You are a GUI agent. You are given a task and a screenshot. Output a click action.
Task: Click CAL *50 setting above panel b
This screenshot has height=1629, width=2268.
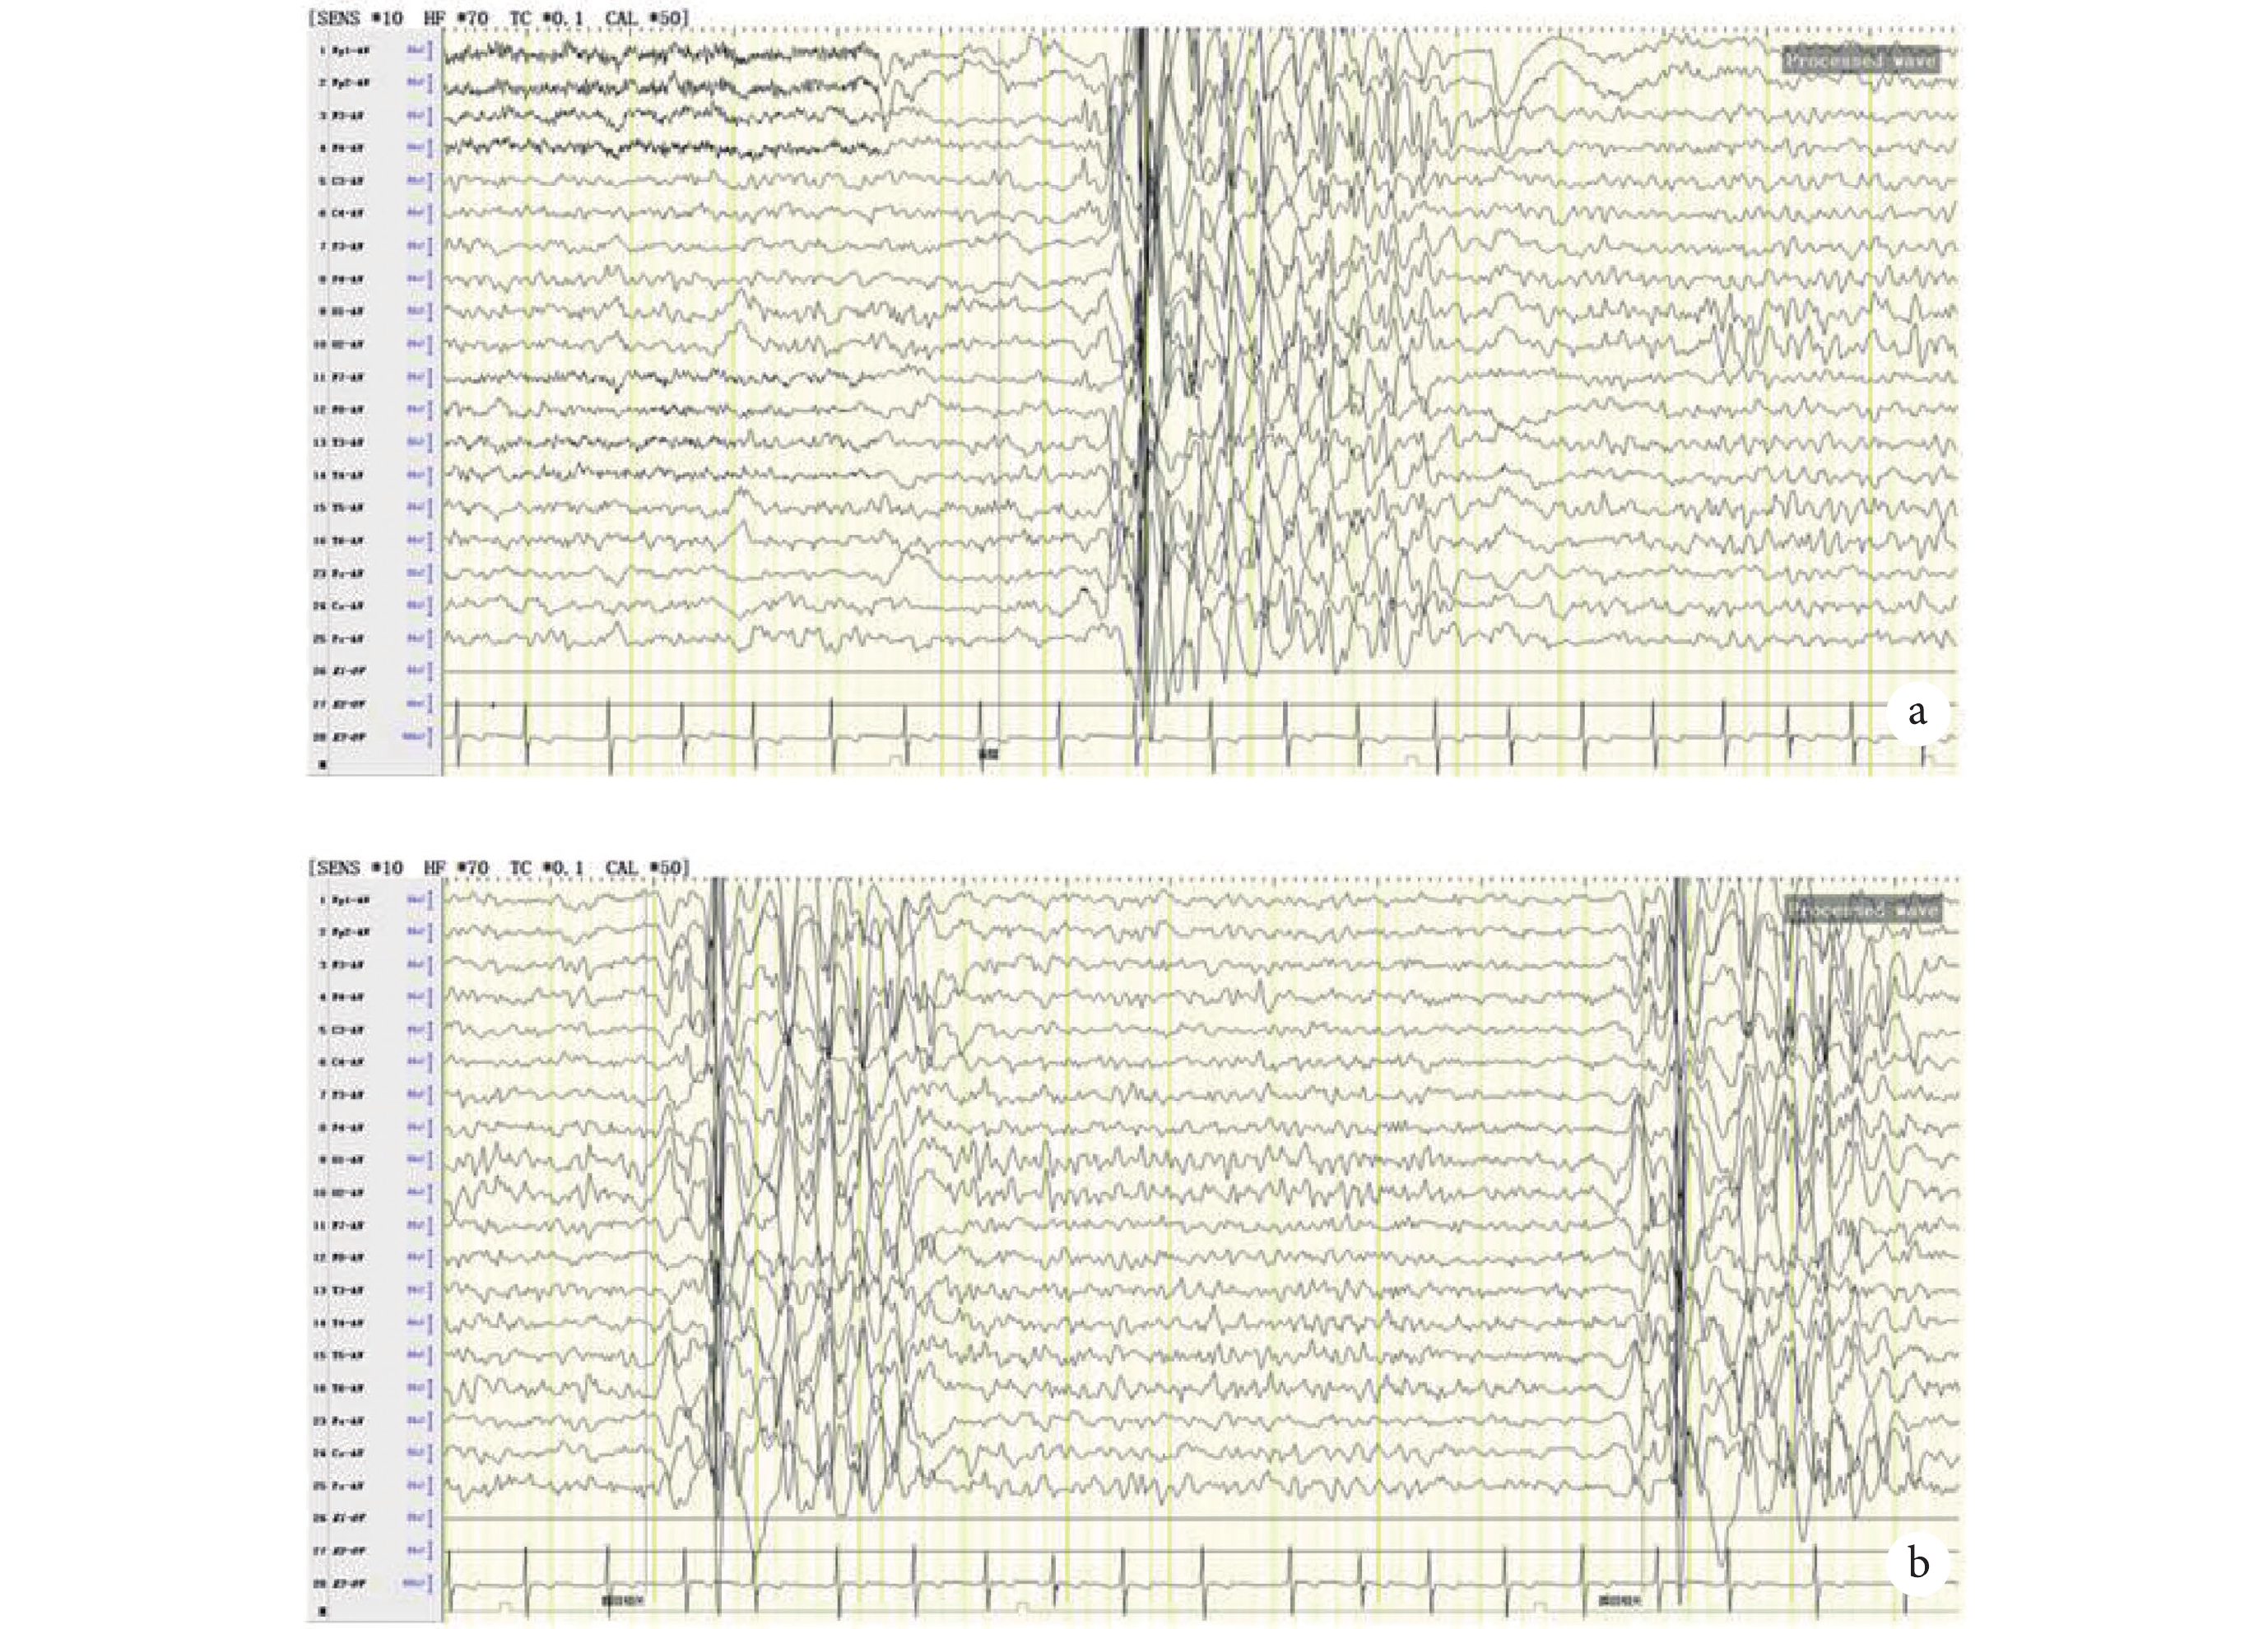[x=647, y=867]
